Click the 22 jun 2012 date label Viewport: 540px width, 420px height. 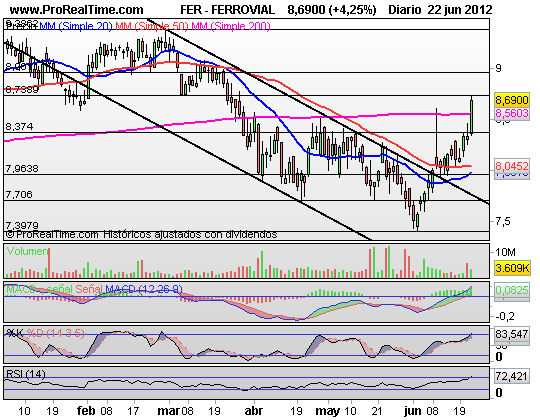[460, 10]
